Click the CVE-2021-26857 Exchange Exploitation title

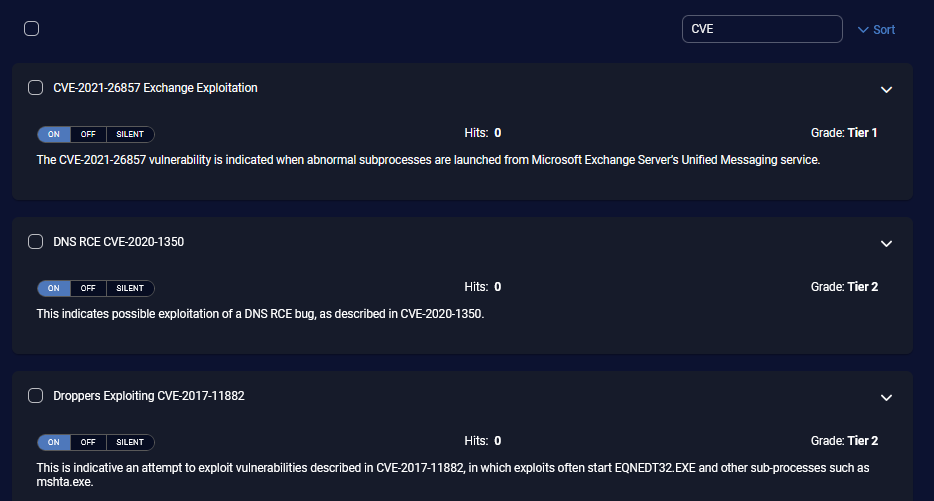pyautogui.click(x=155, y=88)
